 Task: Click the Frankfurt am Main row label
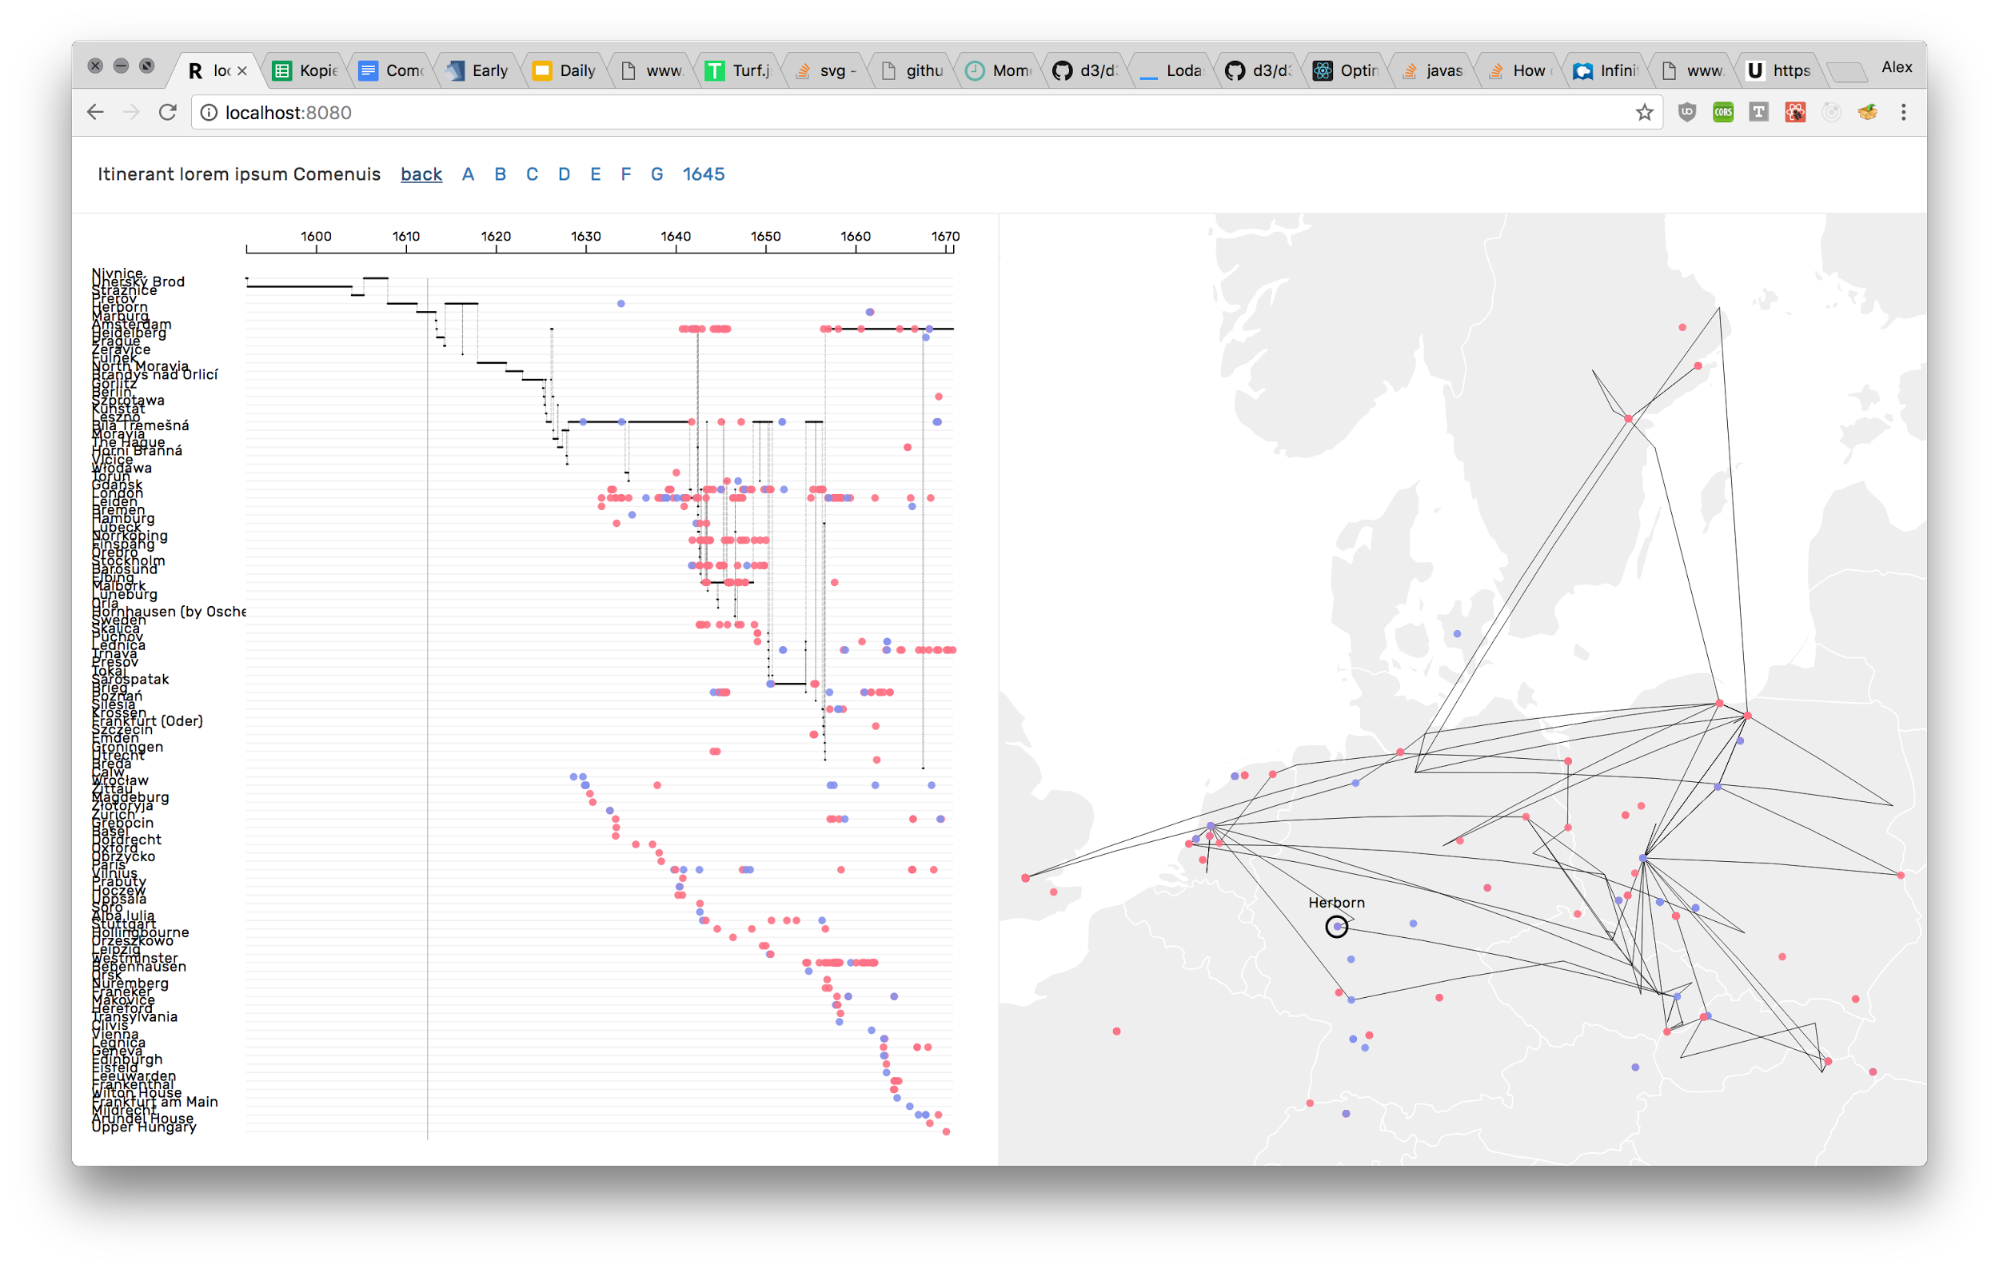pos(155,1101)
